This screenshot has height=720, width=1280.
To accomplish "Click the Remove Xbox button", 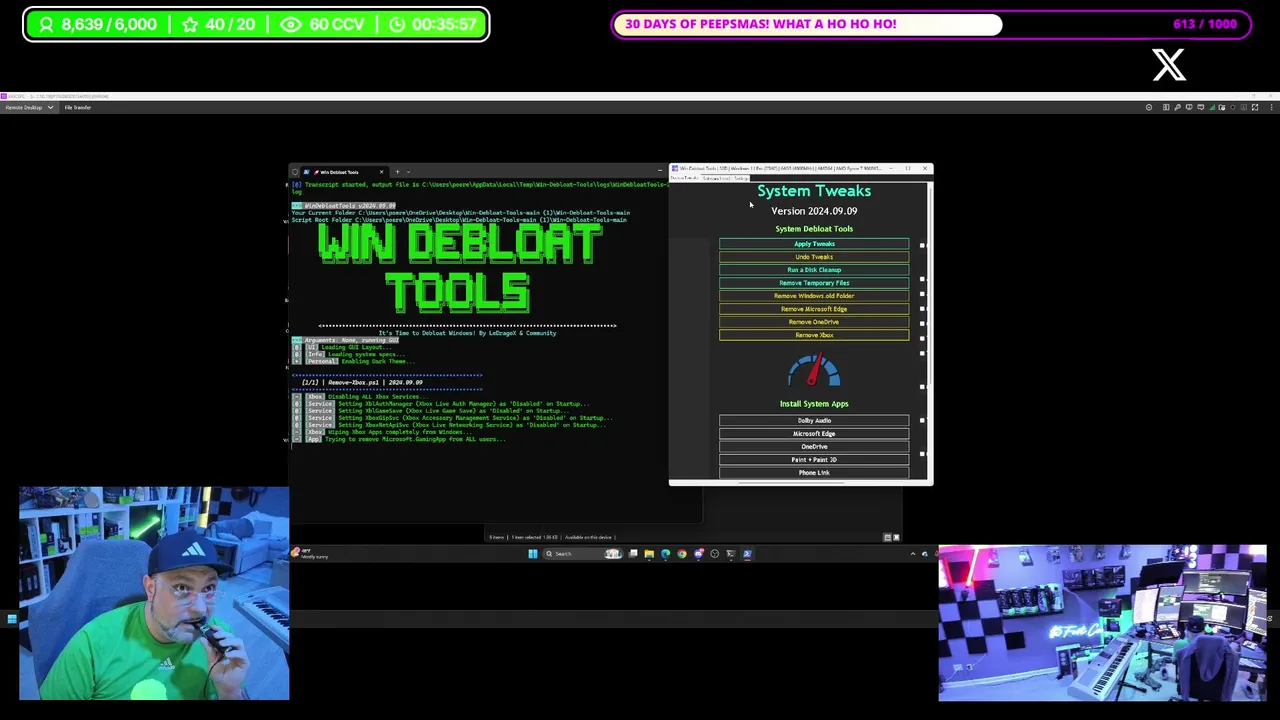I will coord(814,335).
